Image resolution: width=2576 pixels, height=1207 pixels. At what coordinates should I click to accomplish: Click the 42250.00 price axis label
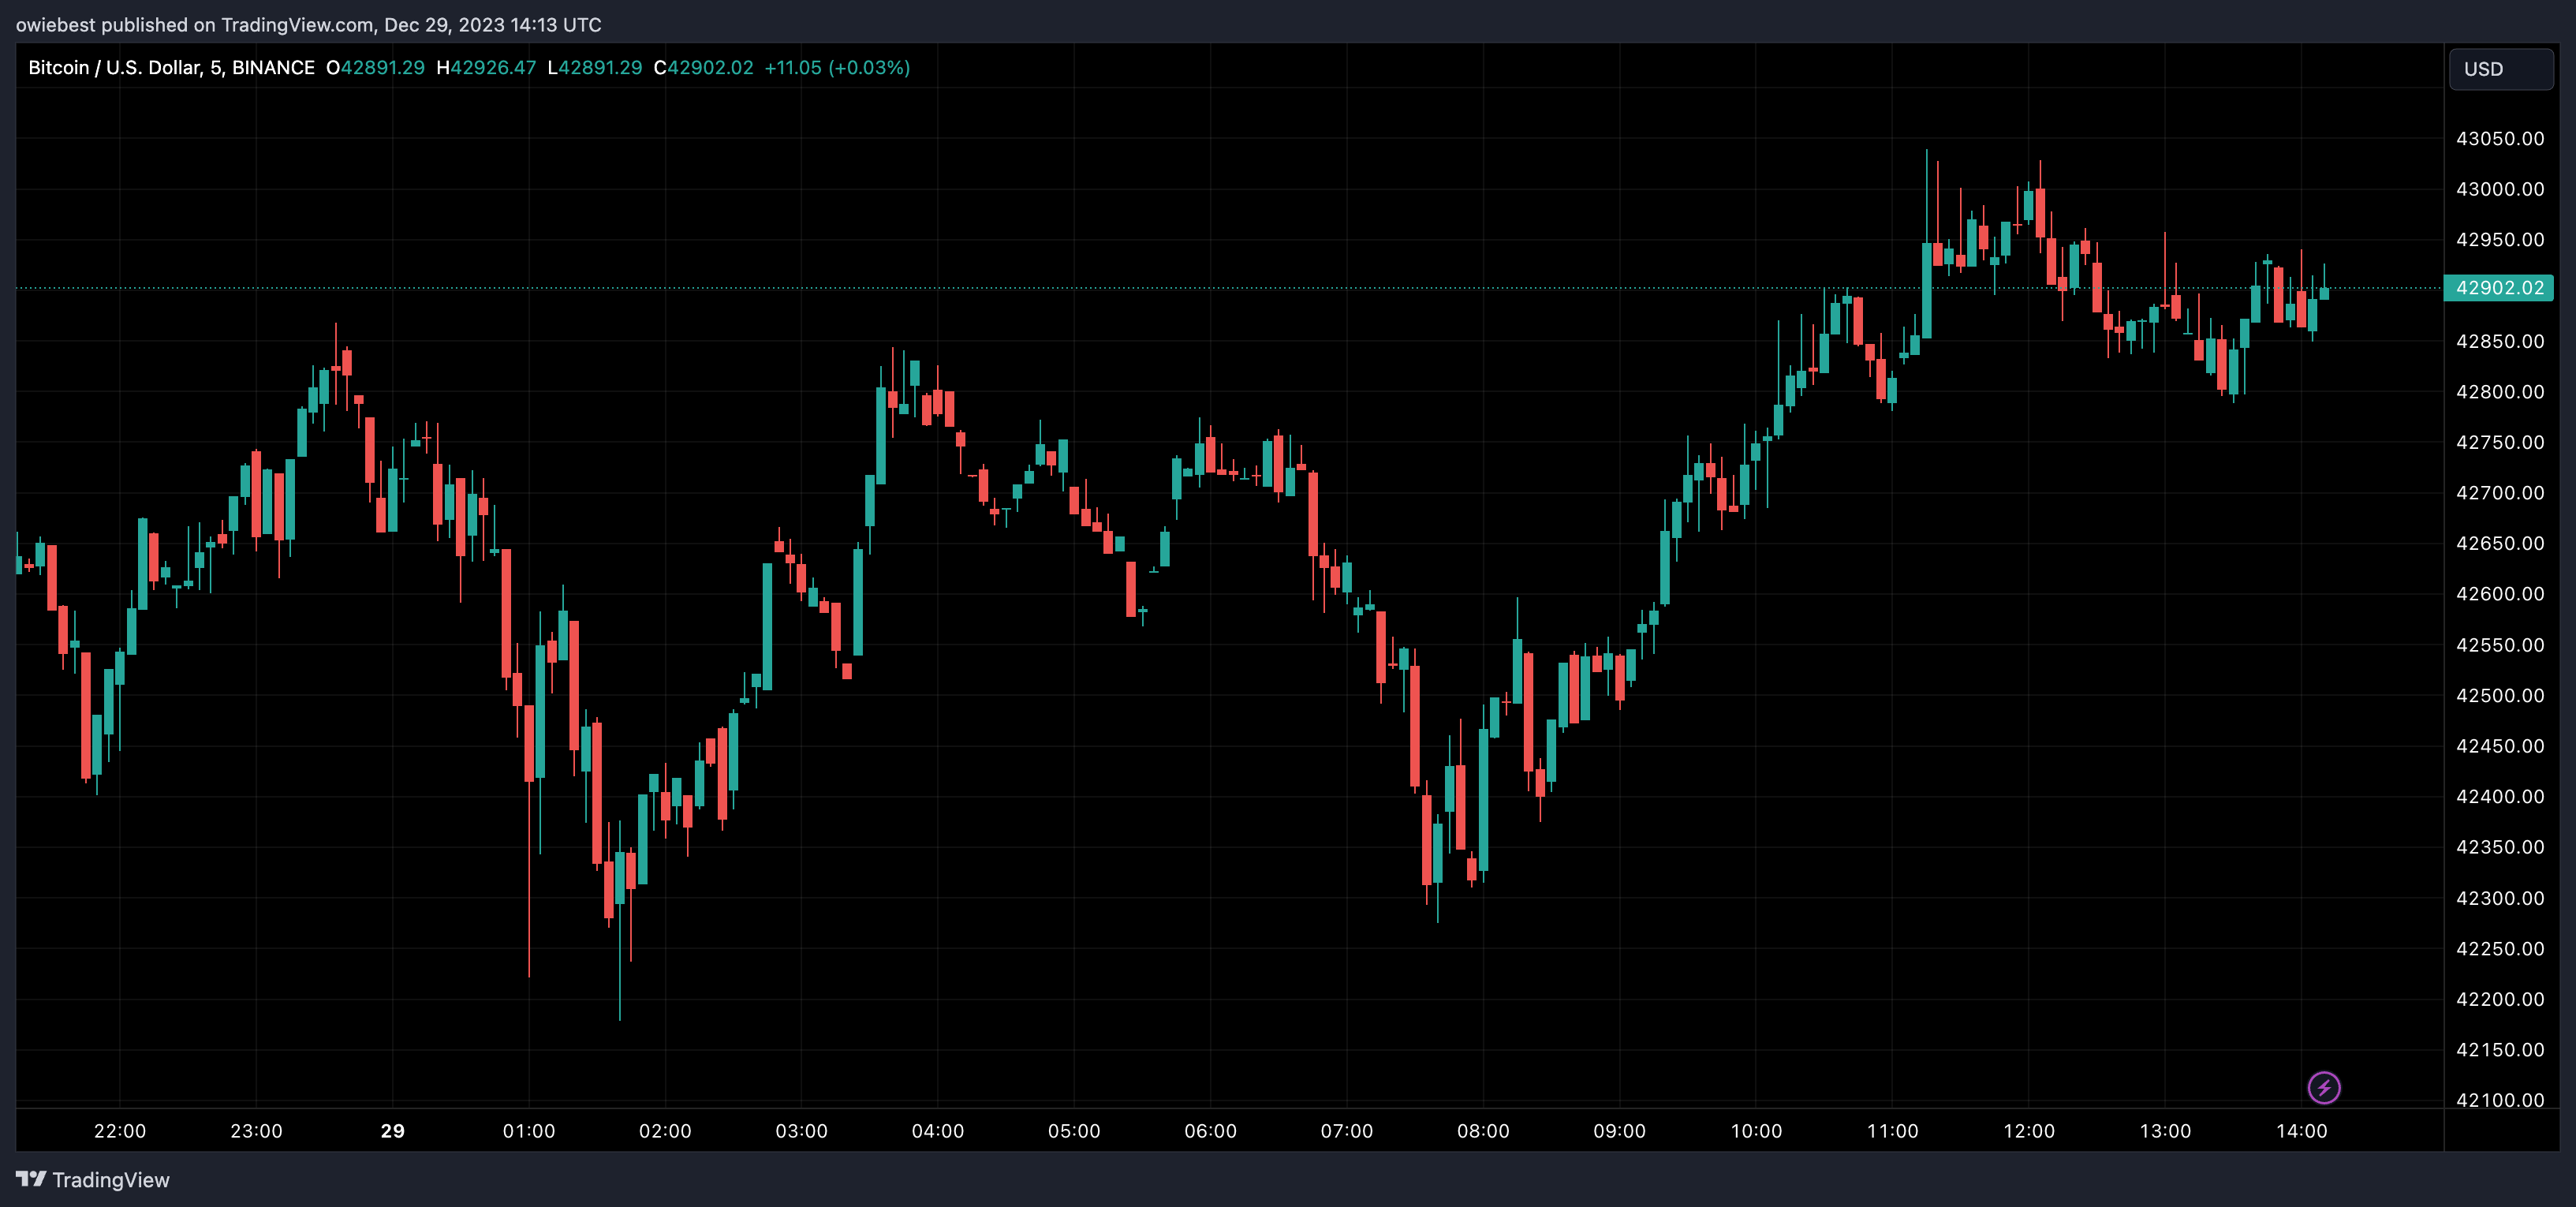(2500, 948)
